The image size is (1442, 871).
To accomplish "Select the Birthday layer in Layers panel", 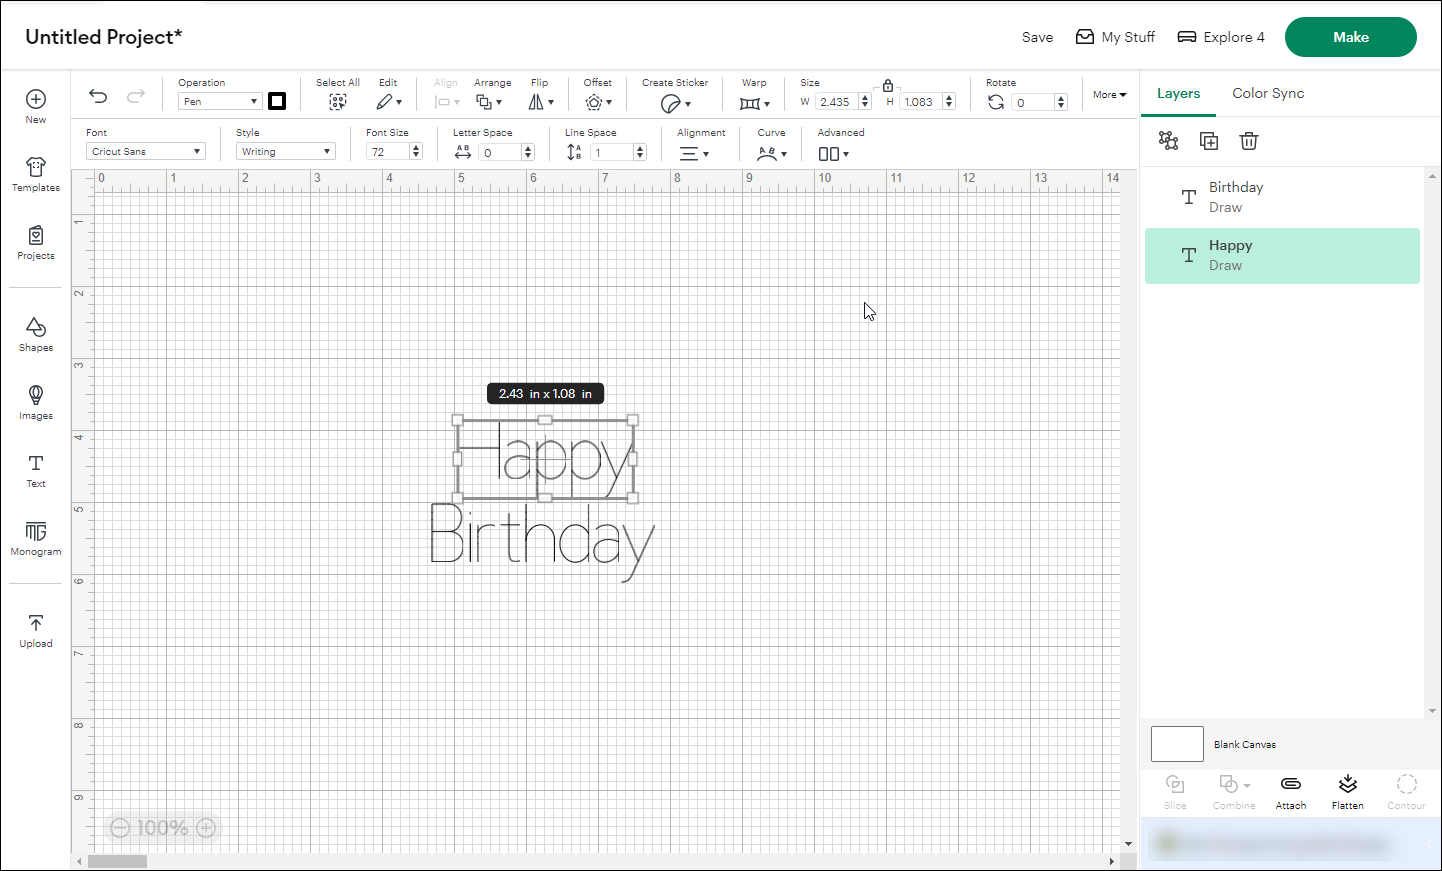I will point(1282,196).
